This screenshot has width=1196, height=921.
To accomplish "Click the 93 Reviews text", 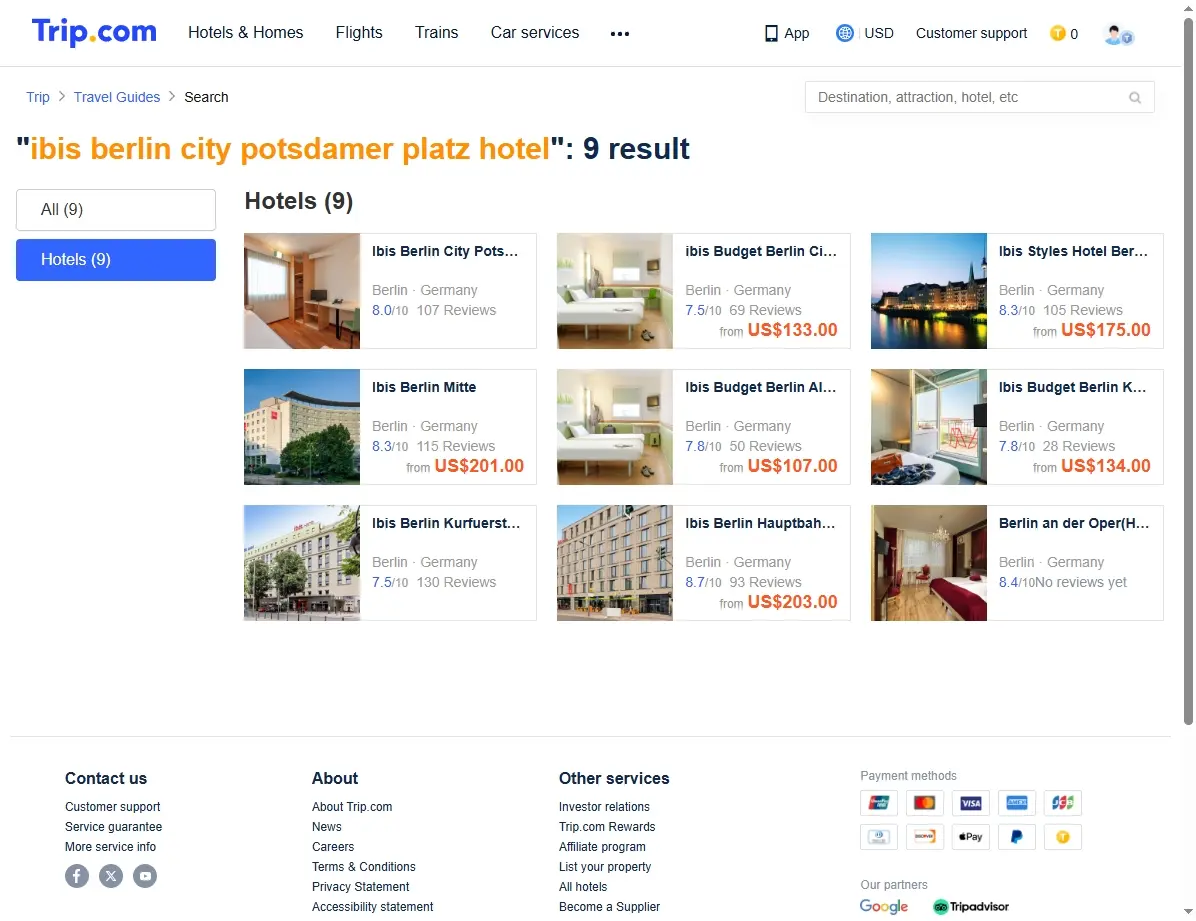I will (765, 582).
